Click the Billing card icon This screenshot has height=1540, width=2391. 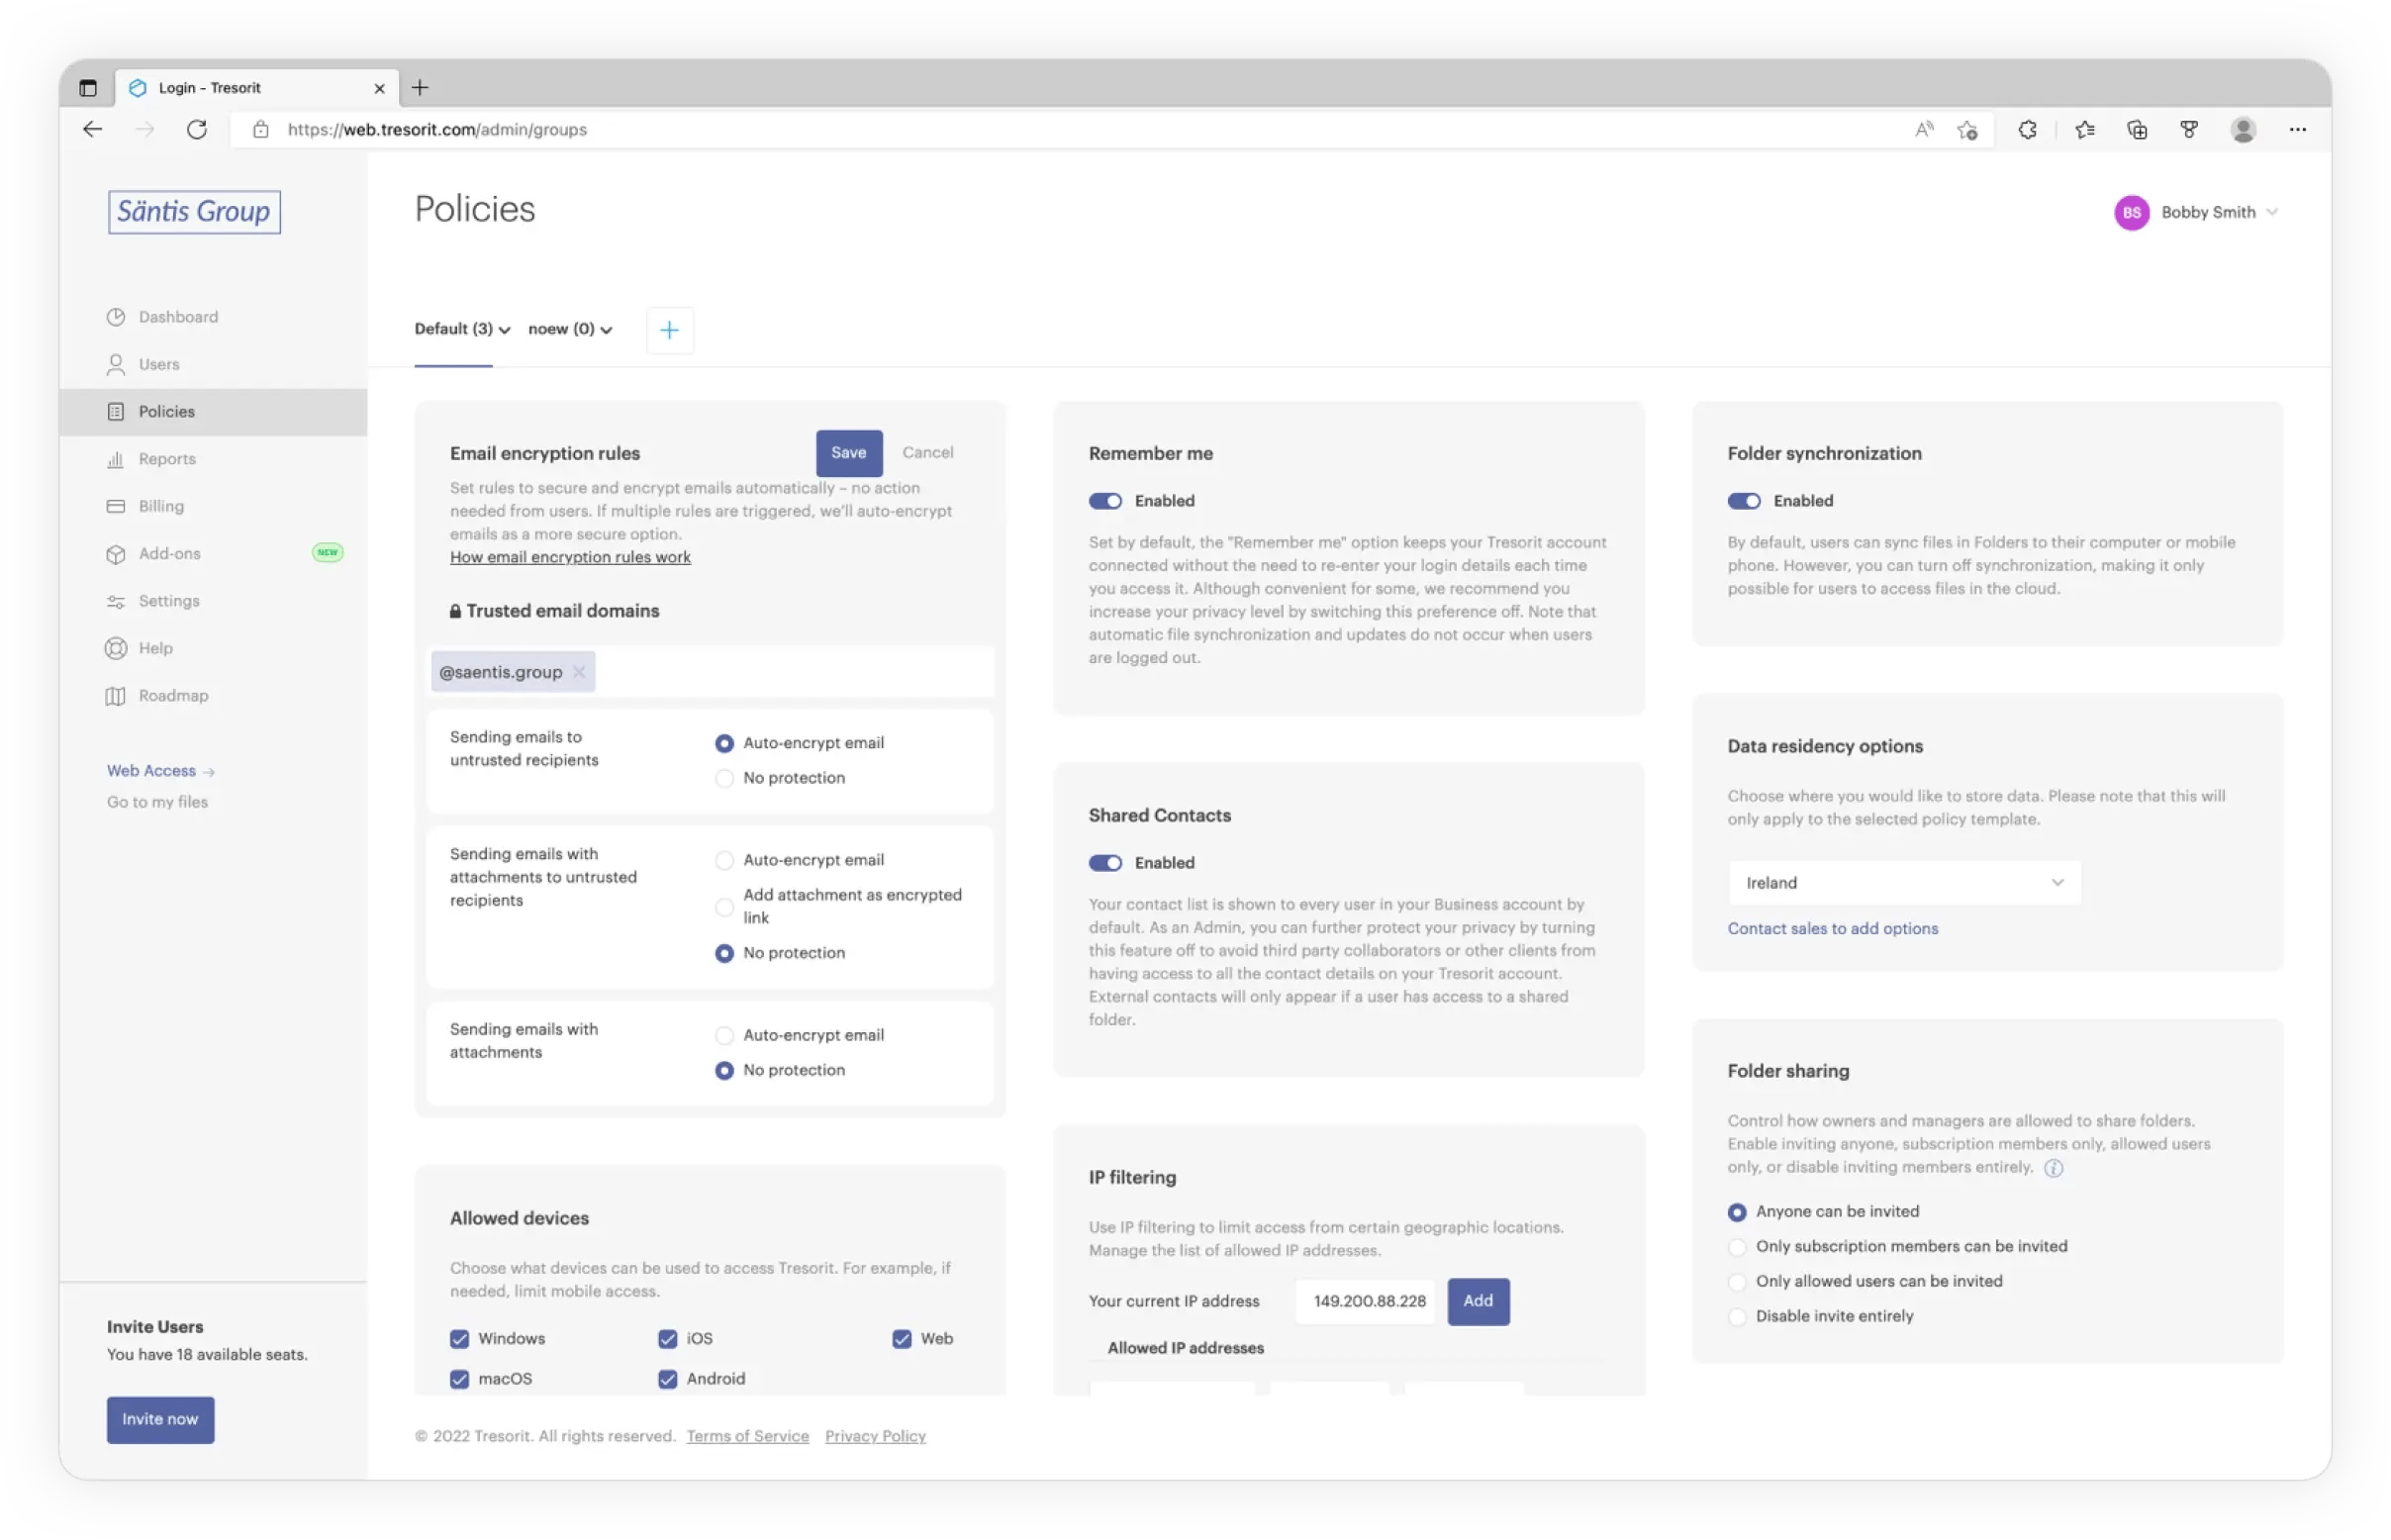tap(116, 506)
